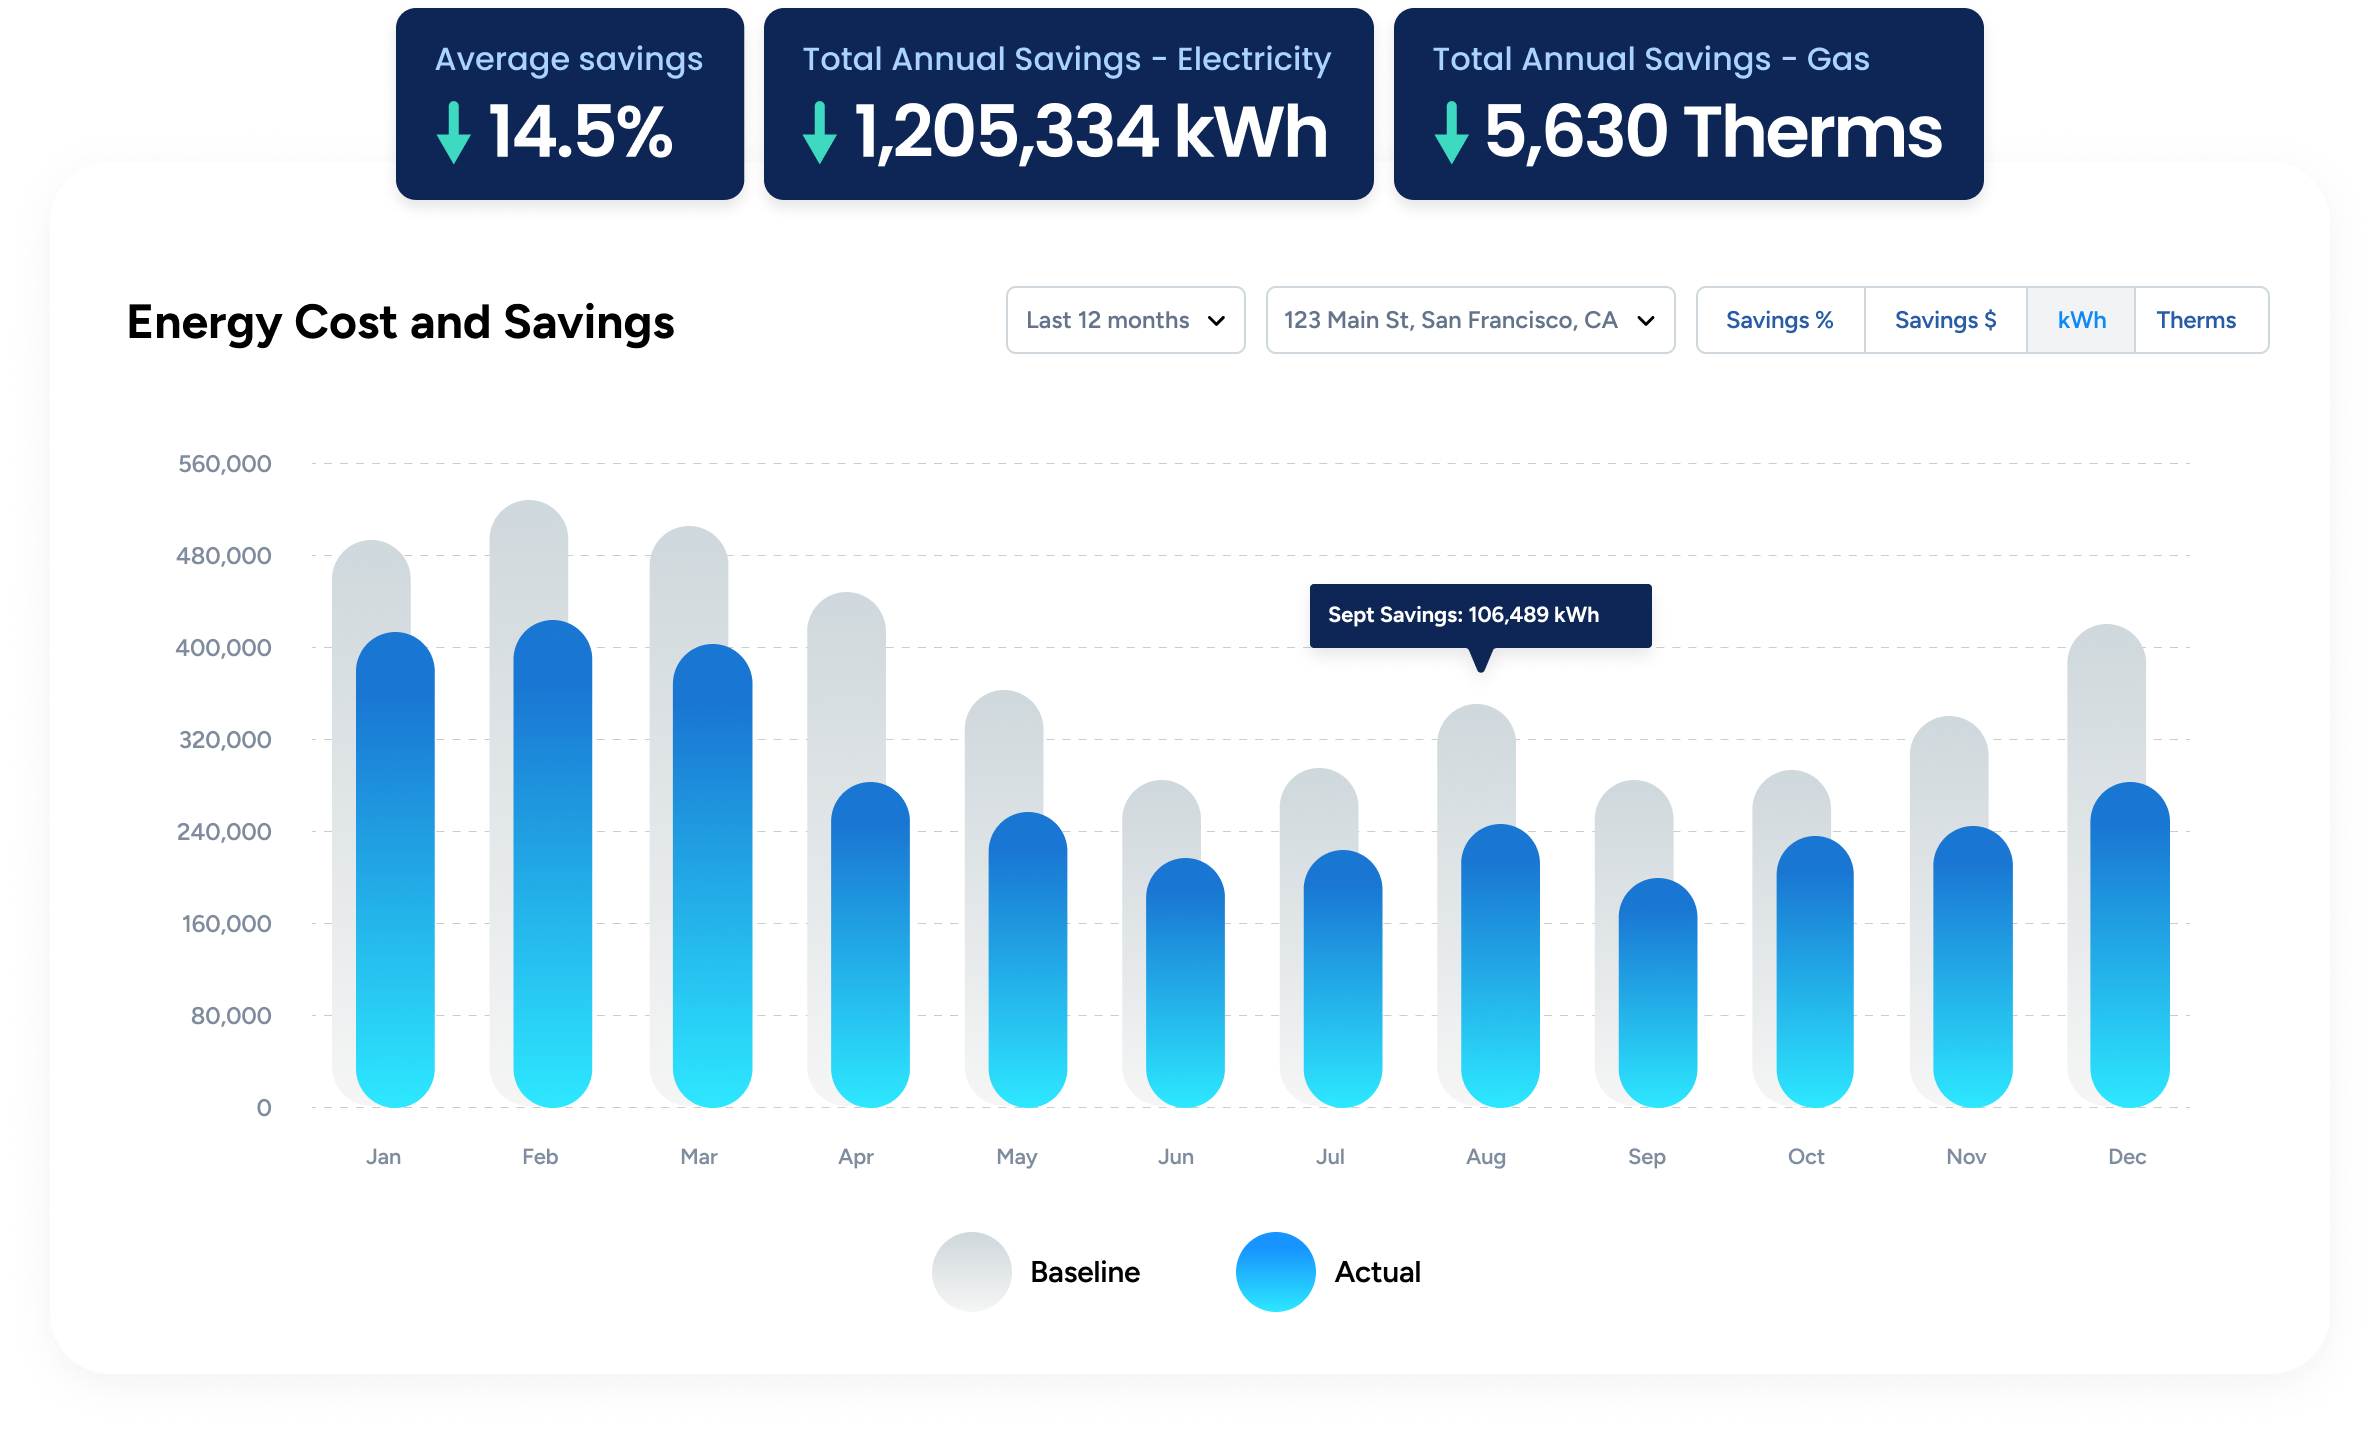This screenshot has width=2380, height=1434.
Task: Switch to the Savings % tab
Action: (x=1780, y=320)
